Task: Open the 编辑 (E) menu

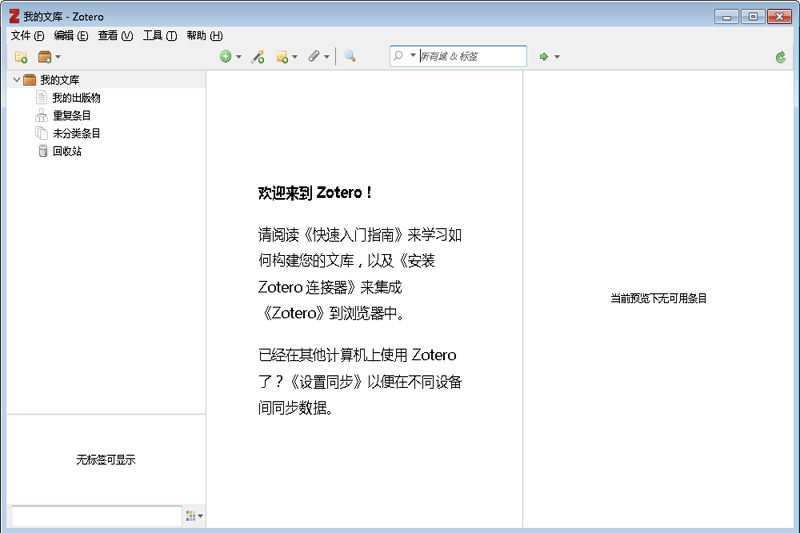Action: click(71, 36)
